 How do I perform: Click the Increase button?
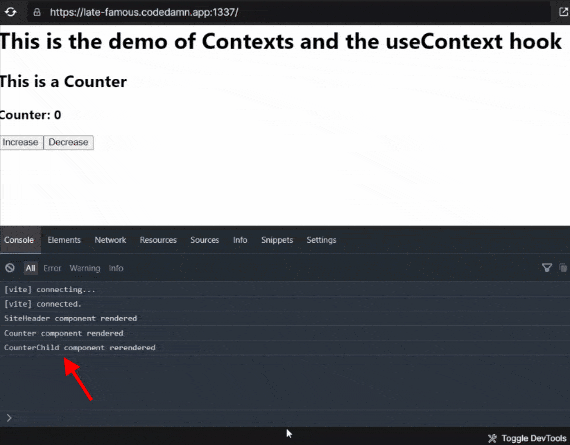[21, 142]
